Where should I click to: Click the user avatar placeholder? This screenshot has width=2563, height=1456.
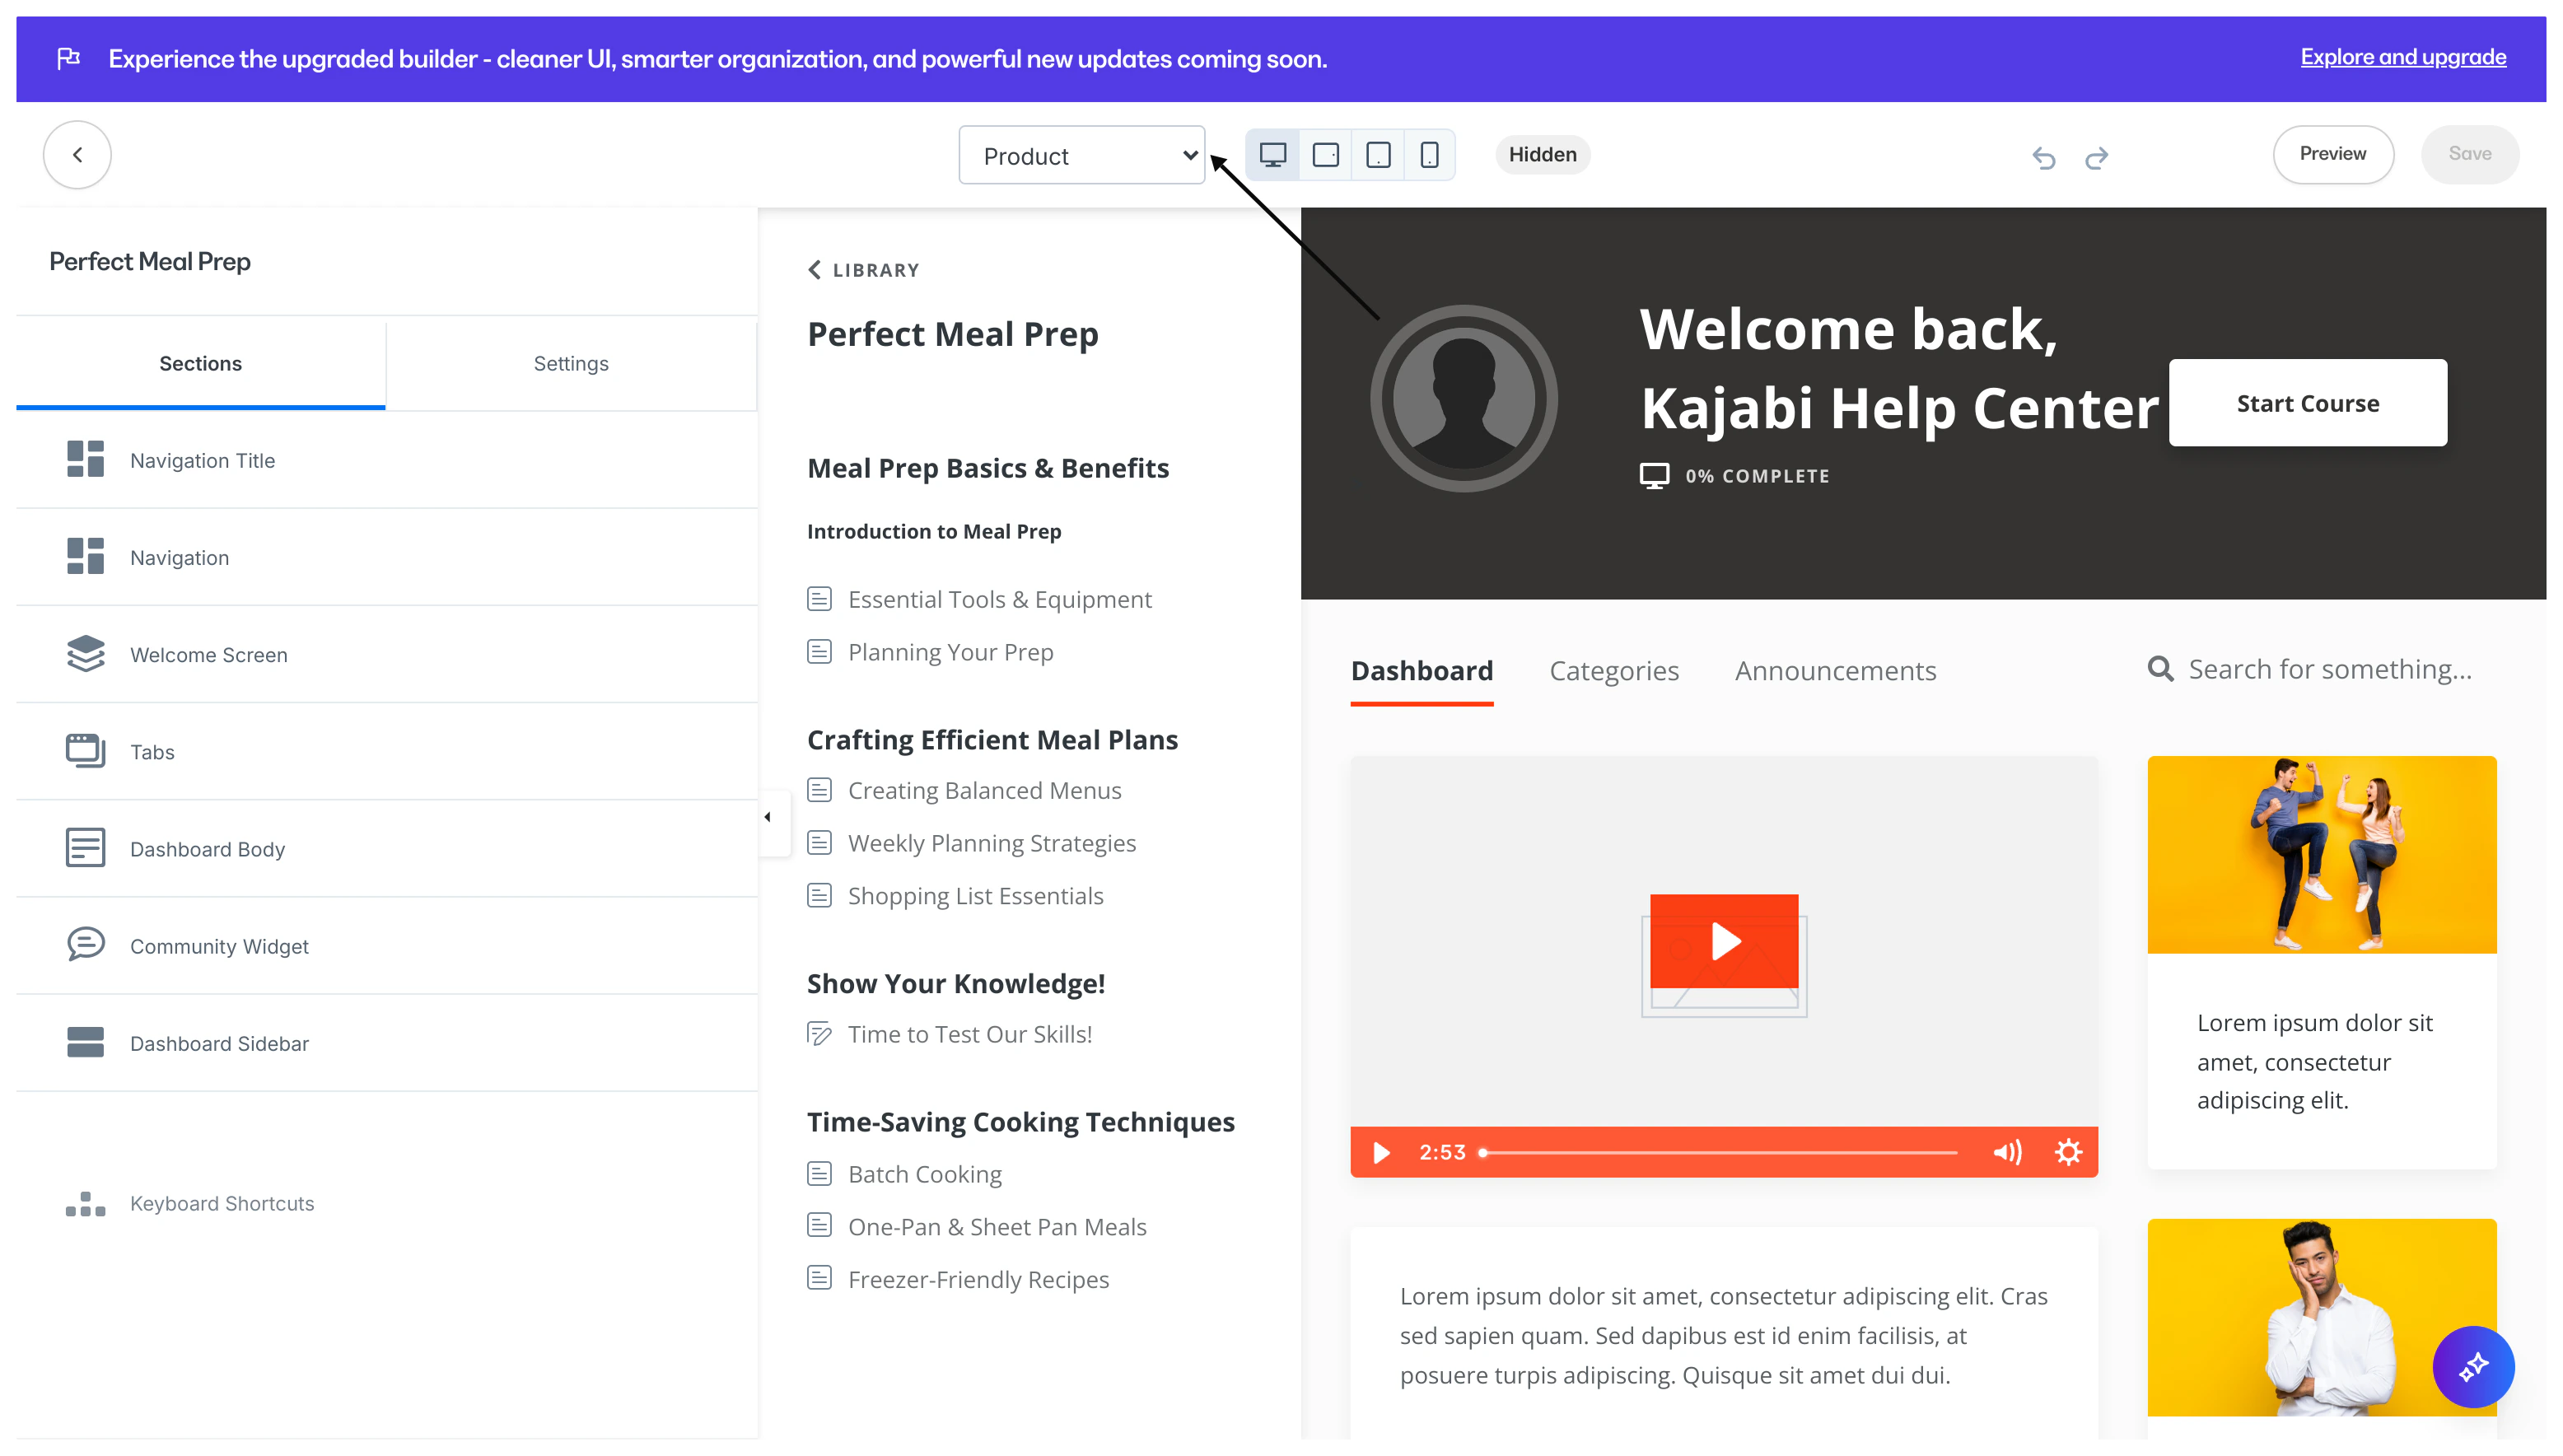pos(1464,398)
